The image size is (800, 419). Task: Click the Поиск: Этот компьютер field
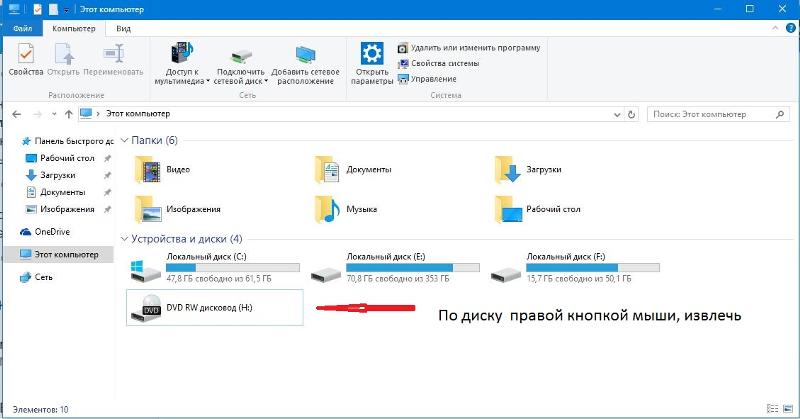pyautogui.click(x=718, y=114)
